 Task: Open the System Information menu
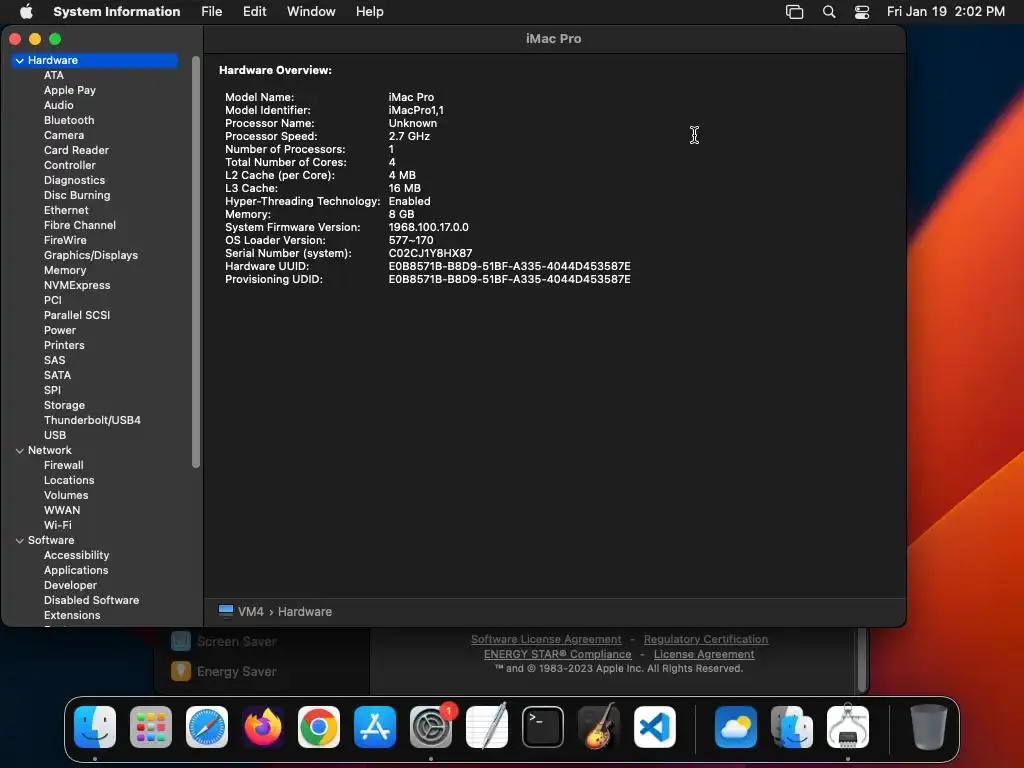pyautogui.click(x=116, y=12)
